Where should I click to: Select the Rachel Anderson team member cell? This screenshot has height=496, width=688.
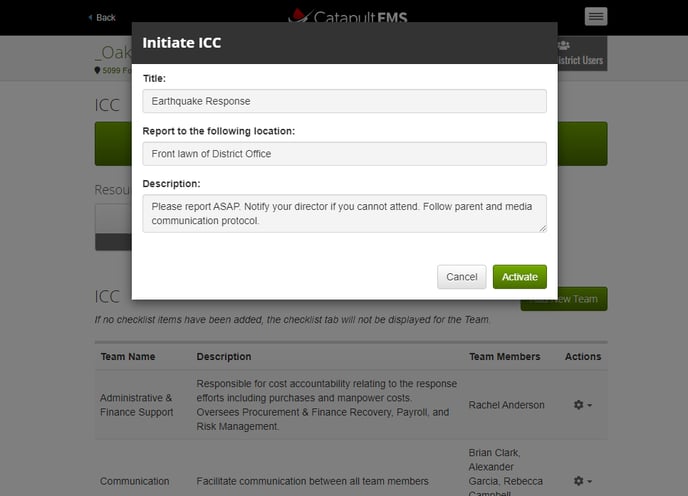point(506,405)
